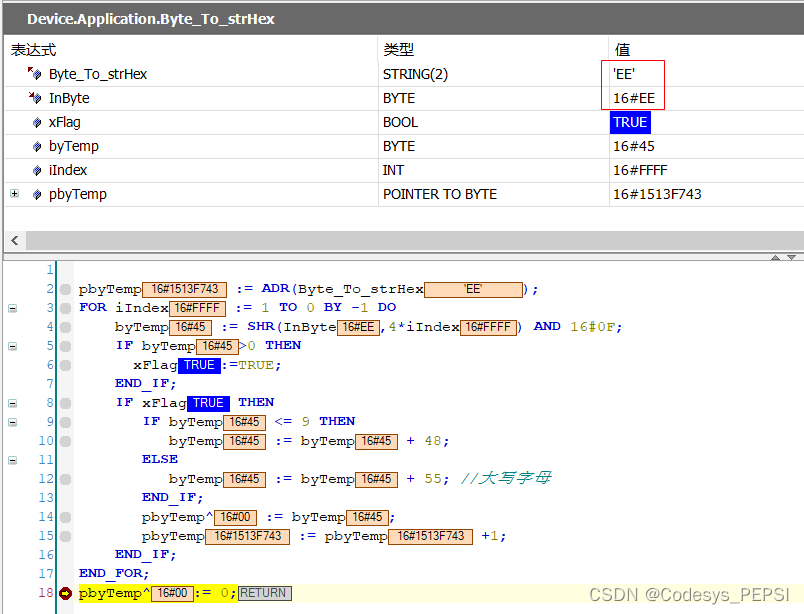Toggle breakpoint dot on line 3
Viewport: 804px width, 614px height.
coord(65,308)
